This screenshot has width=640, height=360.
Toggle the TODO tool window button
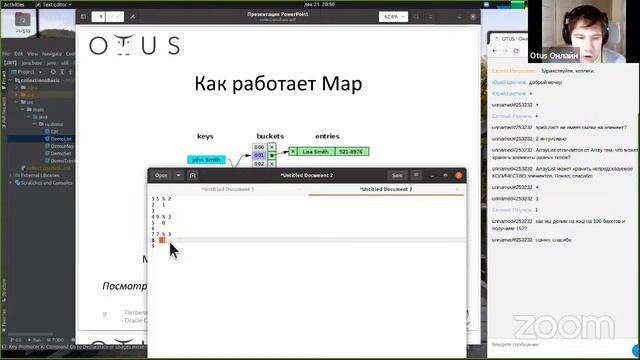click(56, 340)
